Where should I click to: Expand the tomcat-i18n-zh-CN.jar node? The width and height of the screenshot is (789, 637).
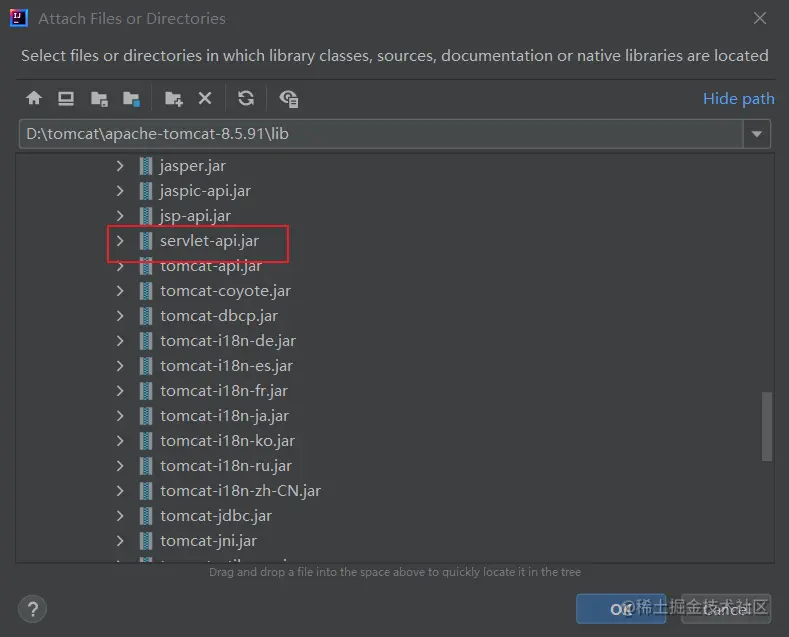tap(120, 491)
